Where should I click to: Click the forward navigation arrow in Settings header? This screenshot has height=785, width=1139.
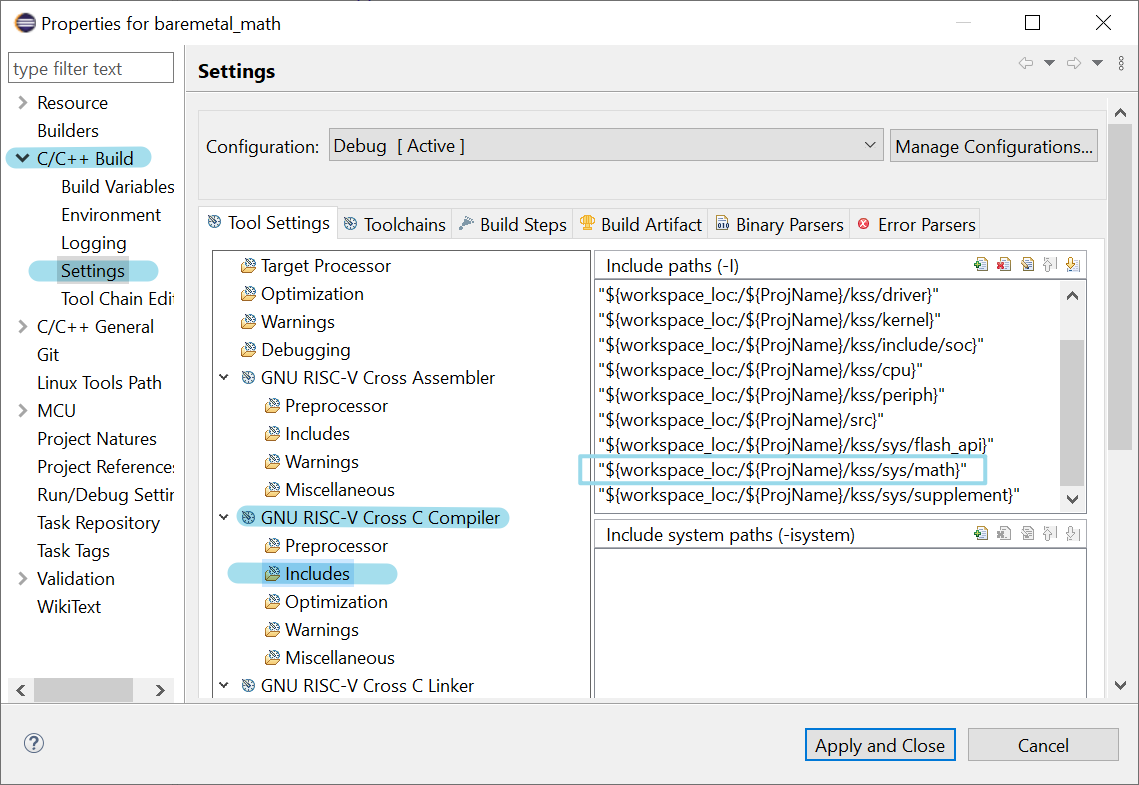pos(1074,63)
